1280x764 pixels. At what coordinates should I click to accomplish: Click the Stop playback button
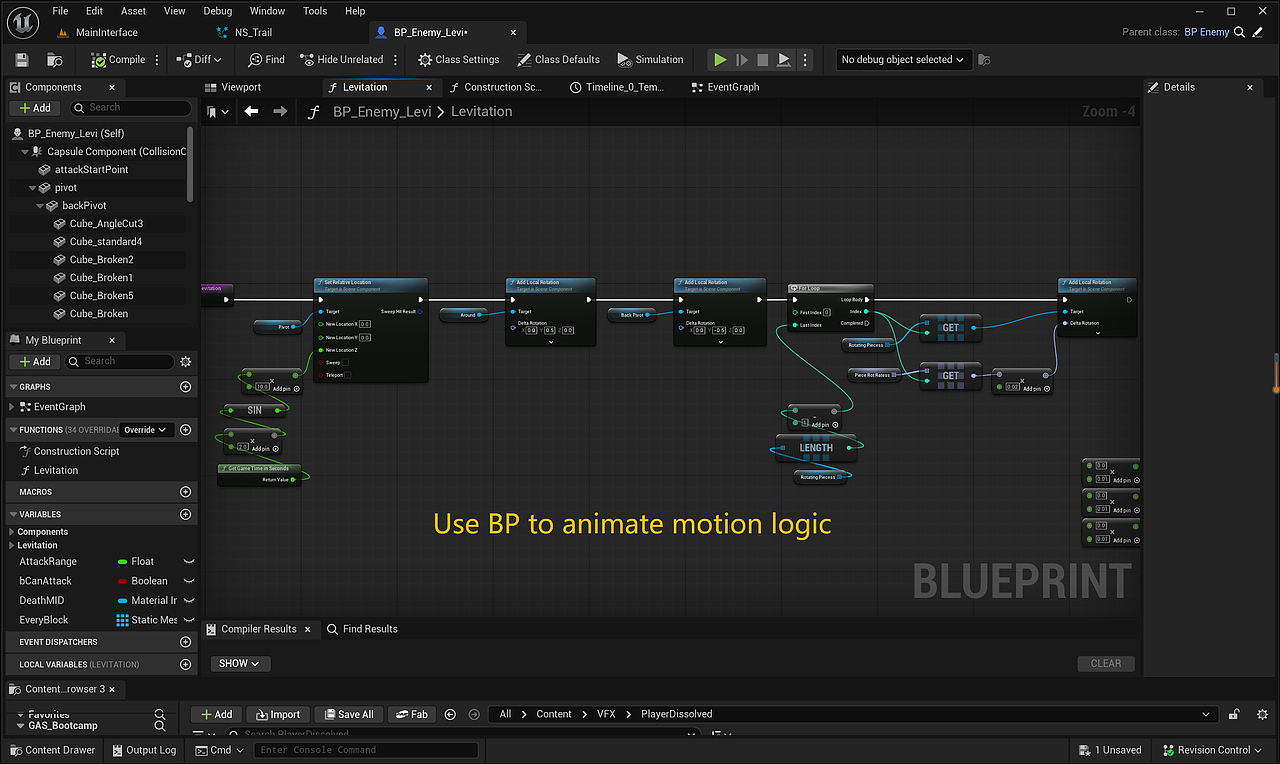[765, 60]
